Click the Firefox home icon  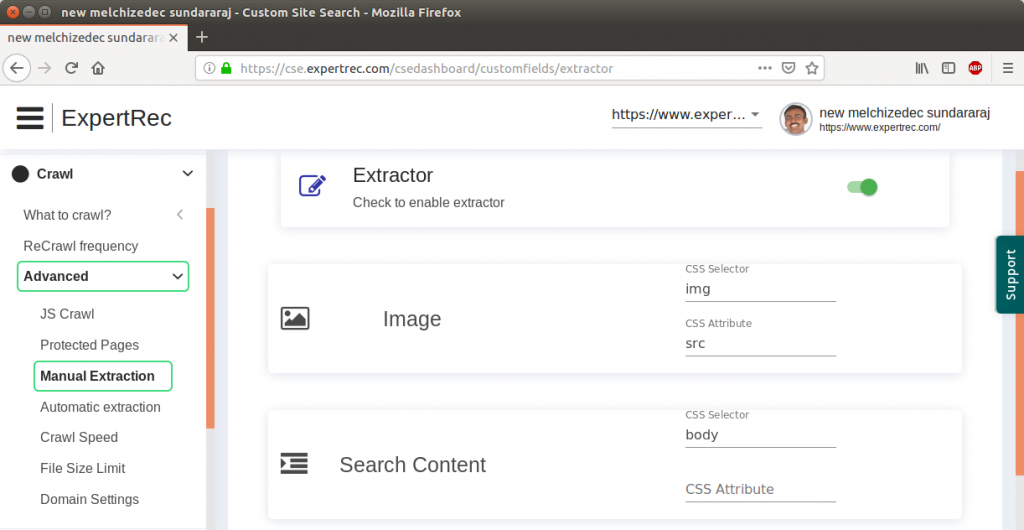[x=98, y=69]
